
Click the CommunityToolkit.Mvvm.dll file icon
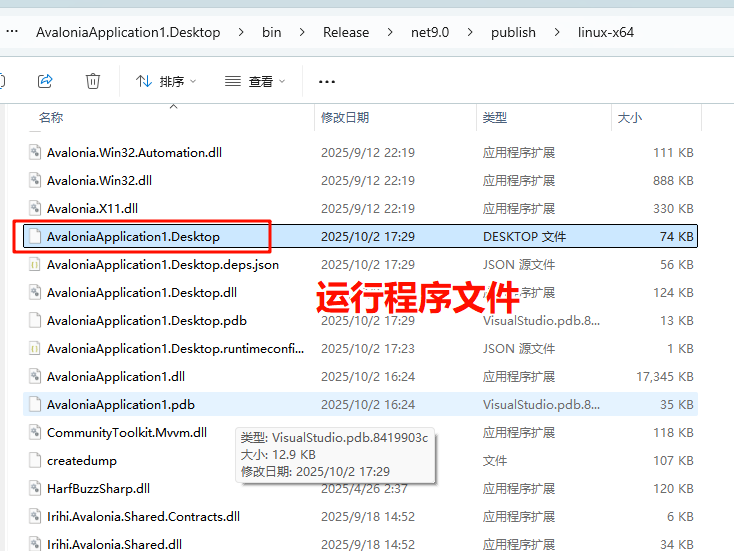click(x=35, y=433)
